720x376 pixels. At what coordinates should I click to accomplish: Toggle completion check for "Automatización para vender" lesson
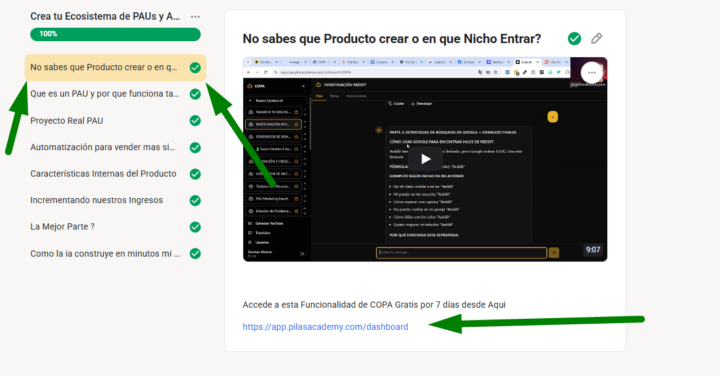tap(195, 147)
